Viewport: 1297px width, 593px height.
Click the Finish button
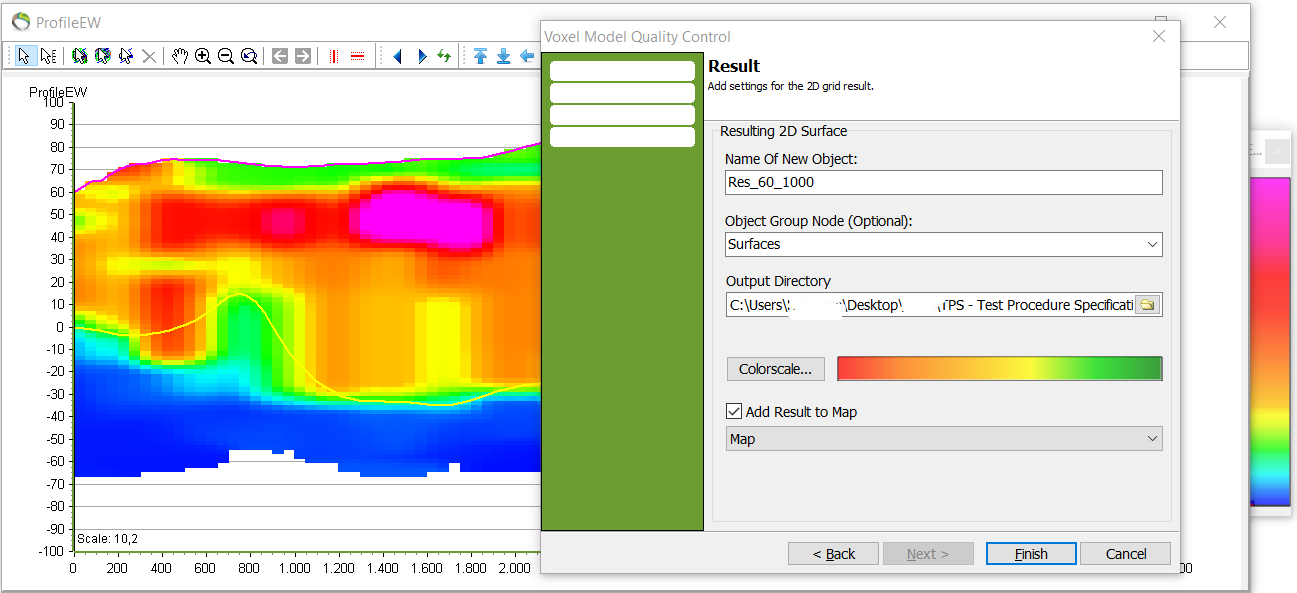[1031, 553]
